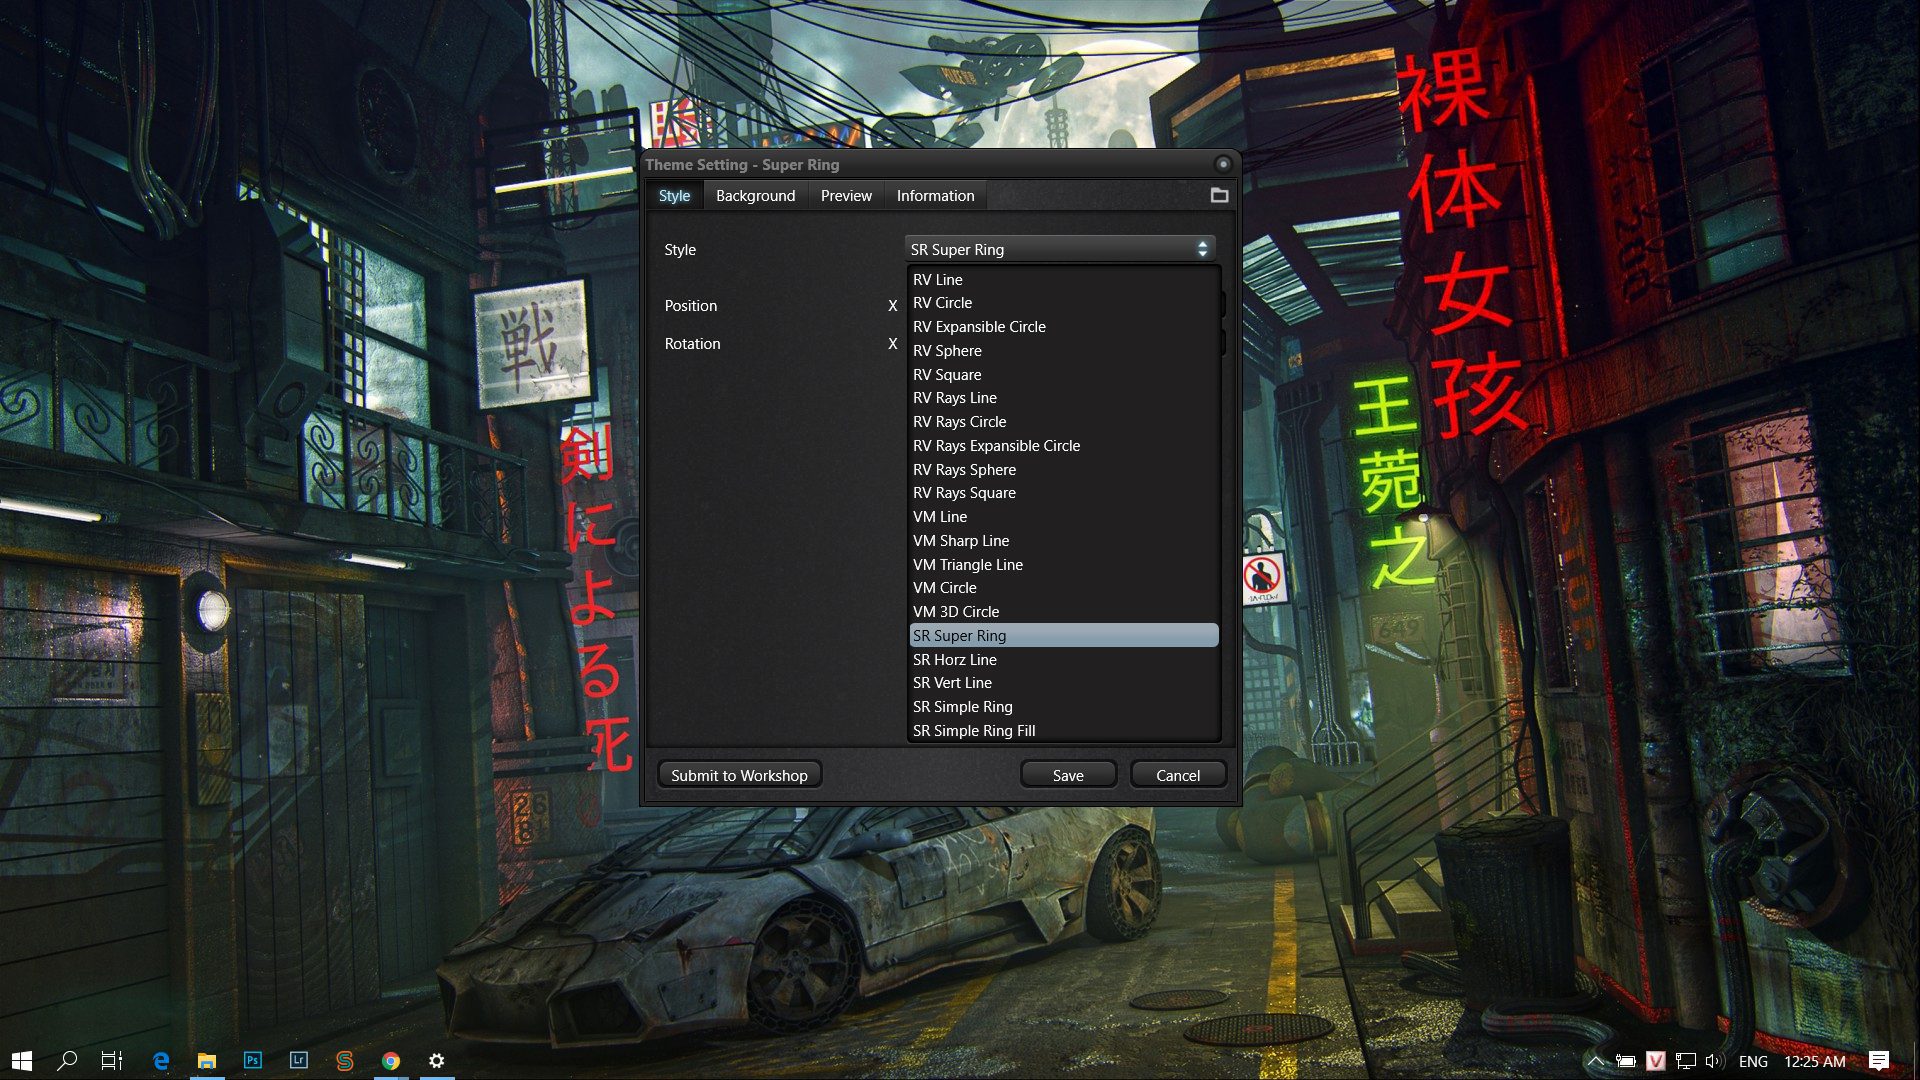The image size is (1920, 1080).
Task: Choose SR Horz Line style
Action: pyautogui.click(x=1064, y=660)
